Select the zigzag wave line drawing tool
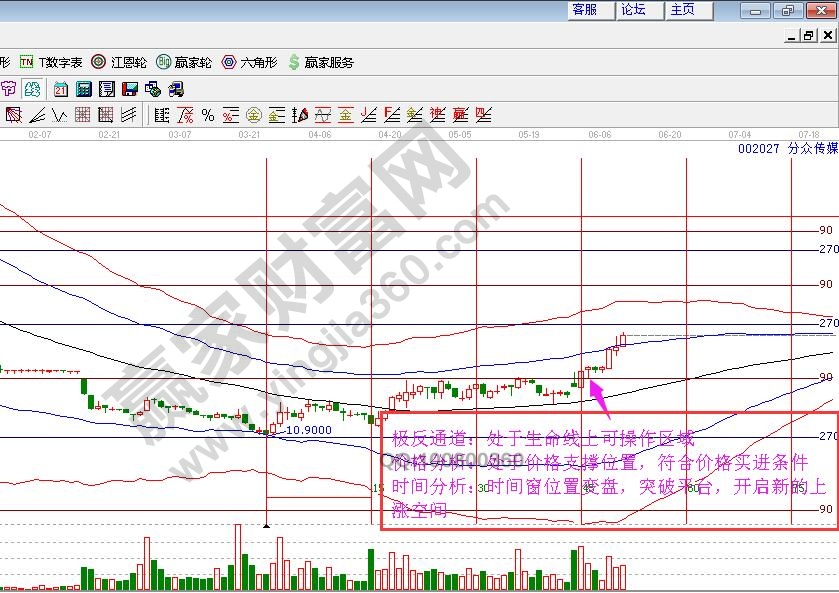The width and height of the screenshot is (839, 593). point(58,115)
